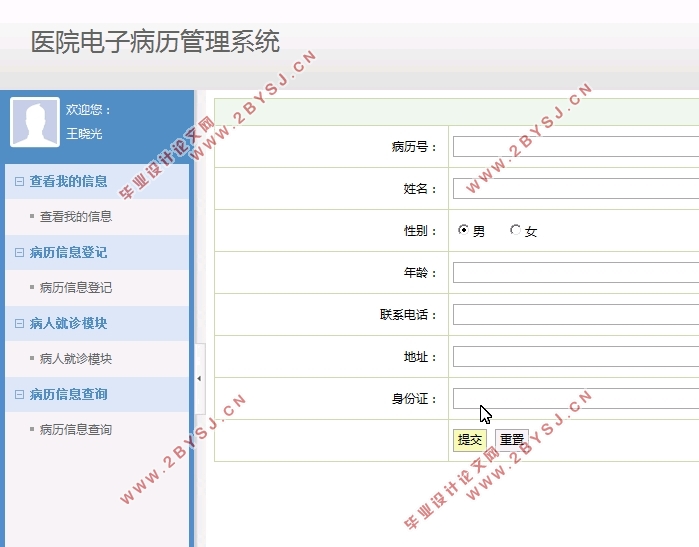The width and height of the screenshot is (699, 547).
Task: Click the 病历号 field label
Action: click(414, 147)
